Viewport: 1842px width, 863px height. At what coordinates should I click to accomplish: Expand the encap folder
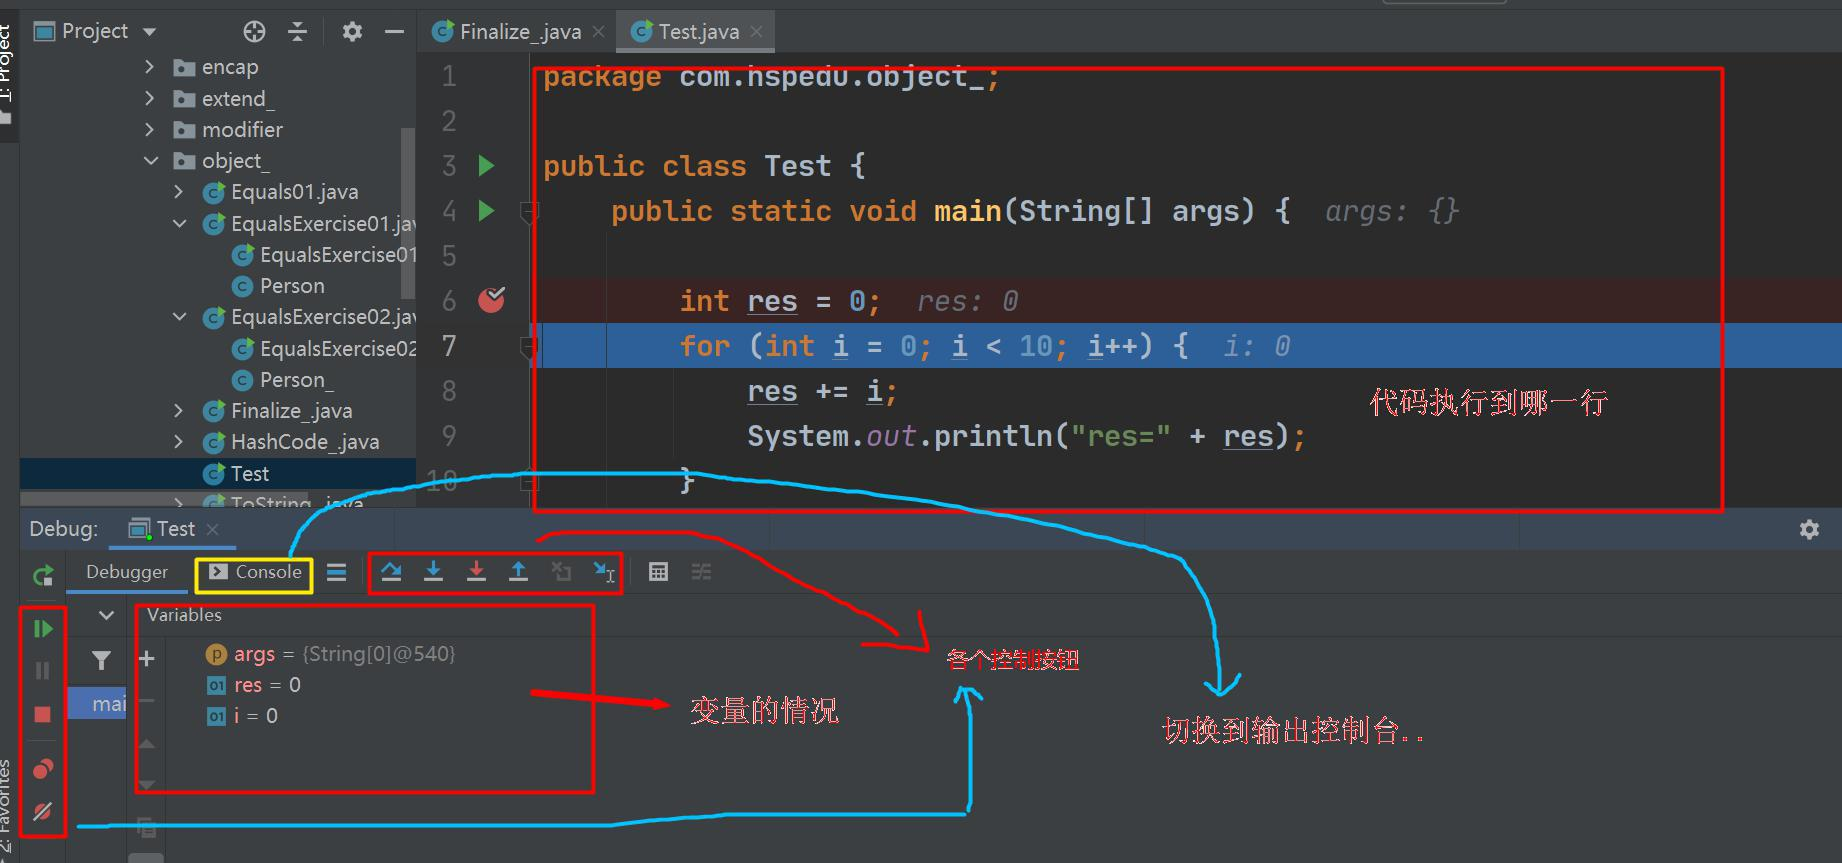(x=150, y=67)
